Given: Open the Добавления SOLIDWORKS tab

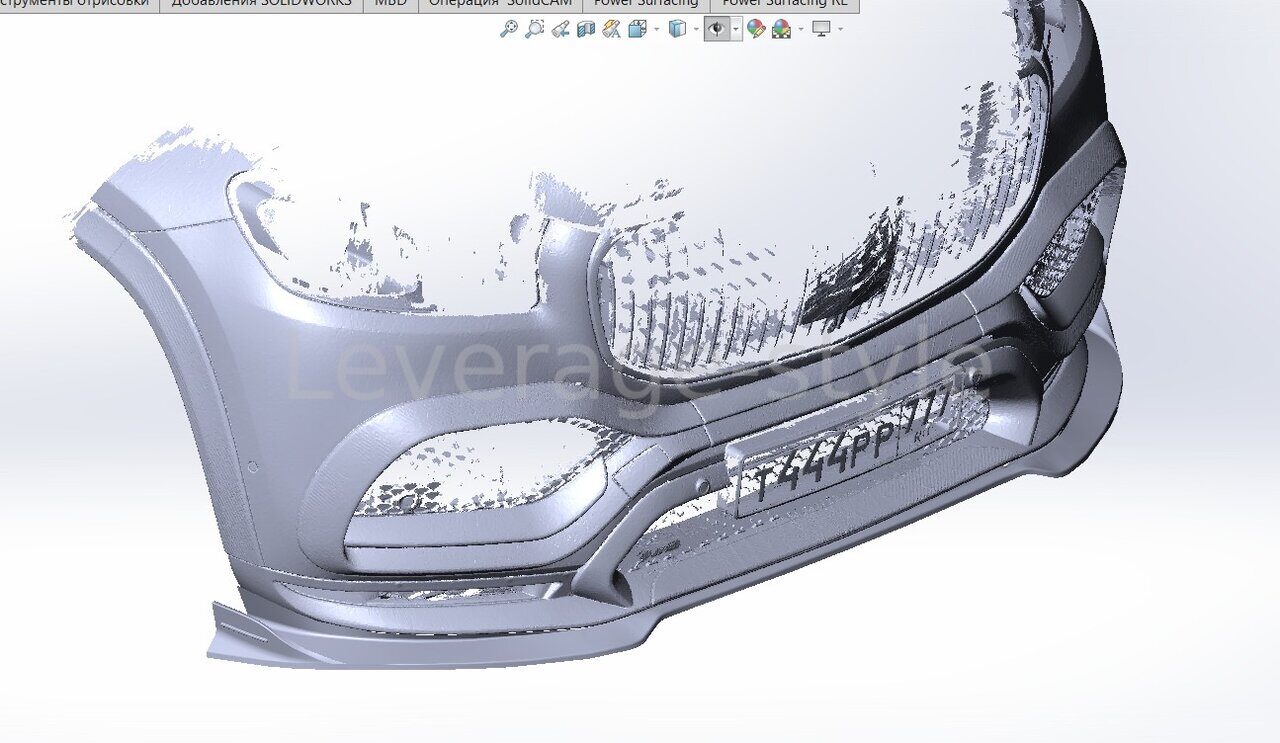Looking at the screenshot, I should coord(261,4).
